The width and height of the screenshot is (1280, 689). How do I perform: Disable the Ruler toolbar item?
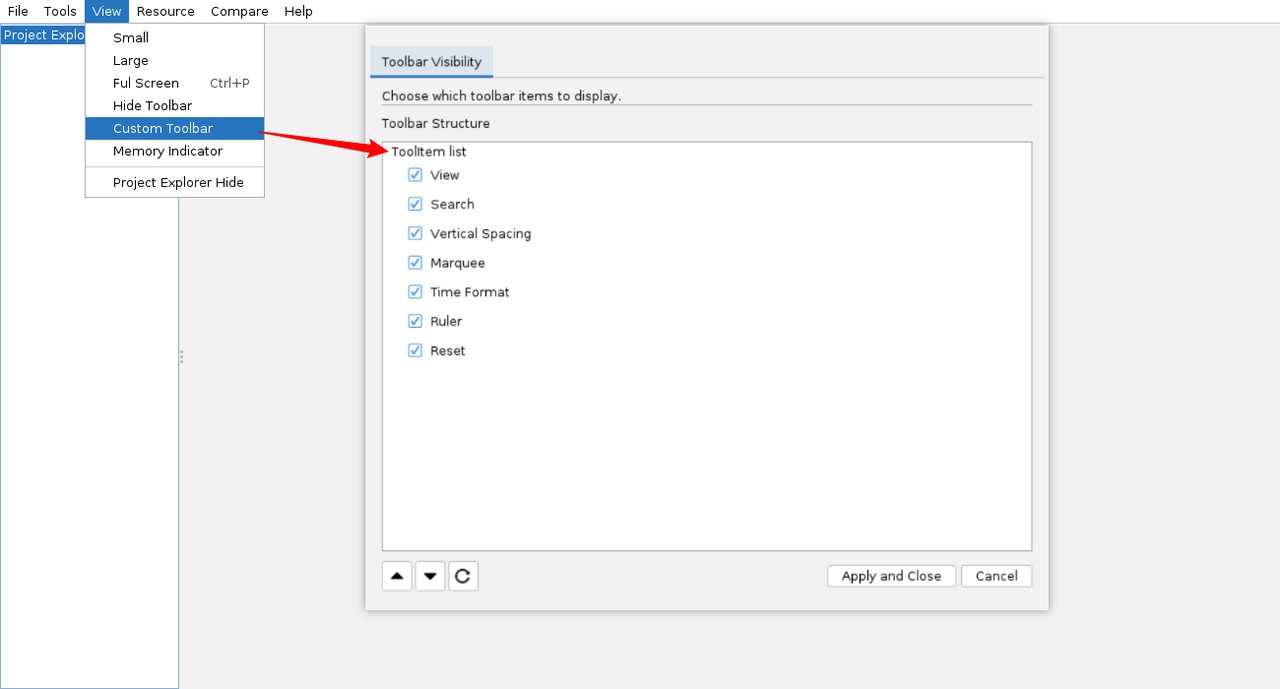tap(415, 321)
